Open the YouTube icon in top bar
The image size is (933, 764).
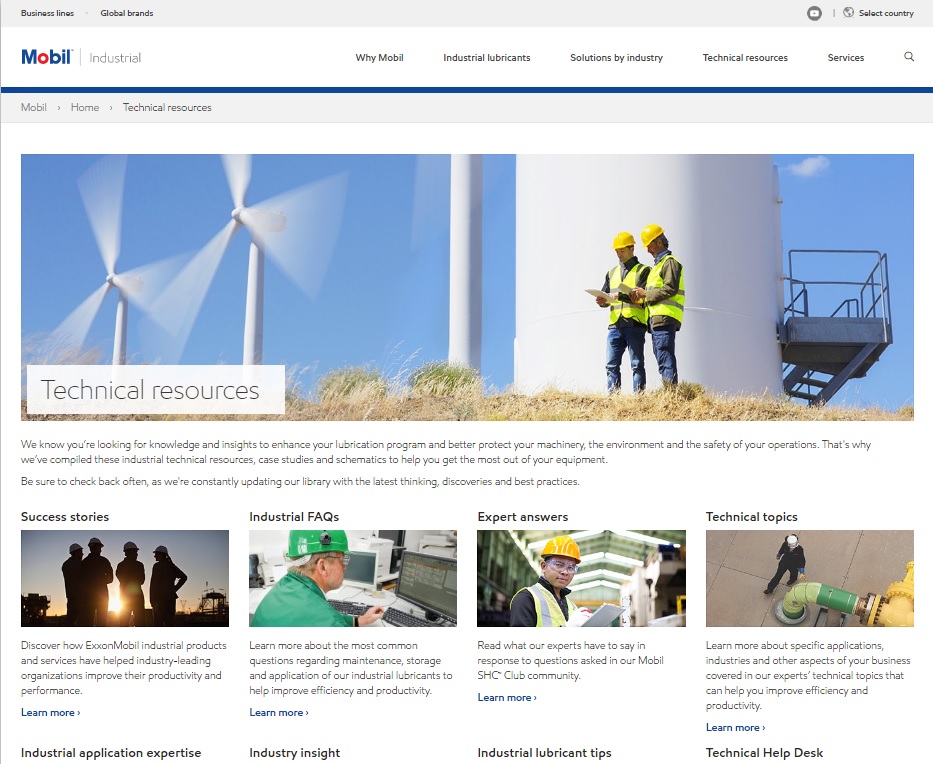click(x=814, y=13)
